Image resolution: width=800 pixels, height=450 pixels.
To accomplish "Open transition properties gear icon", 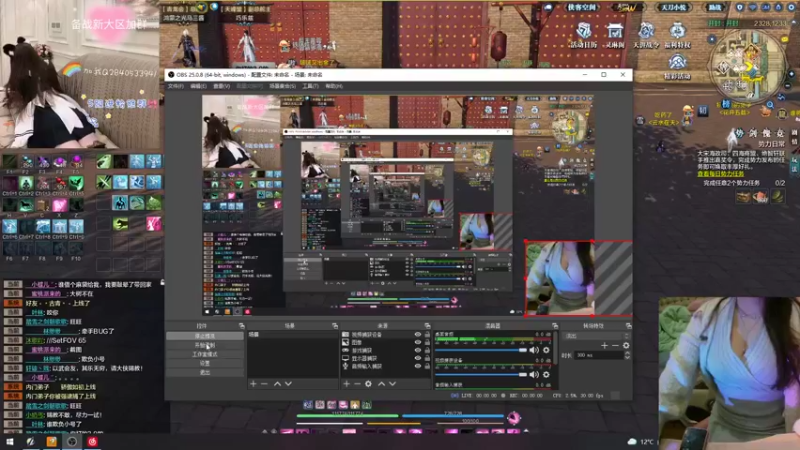I will [626, 345].
